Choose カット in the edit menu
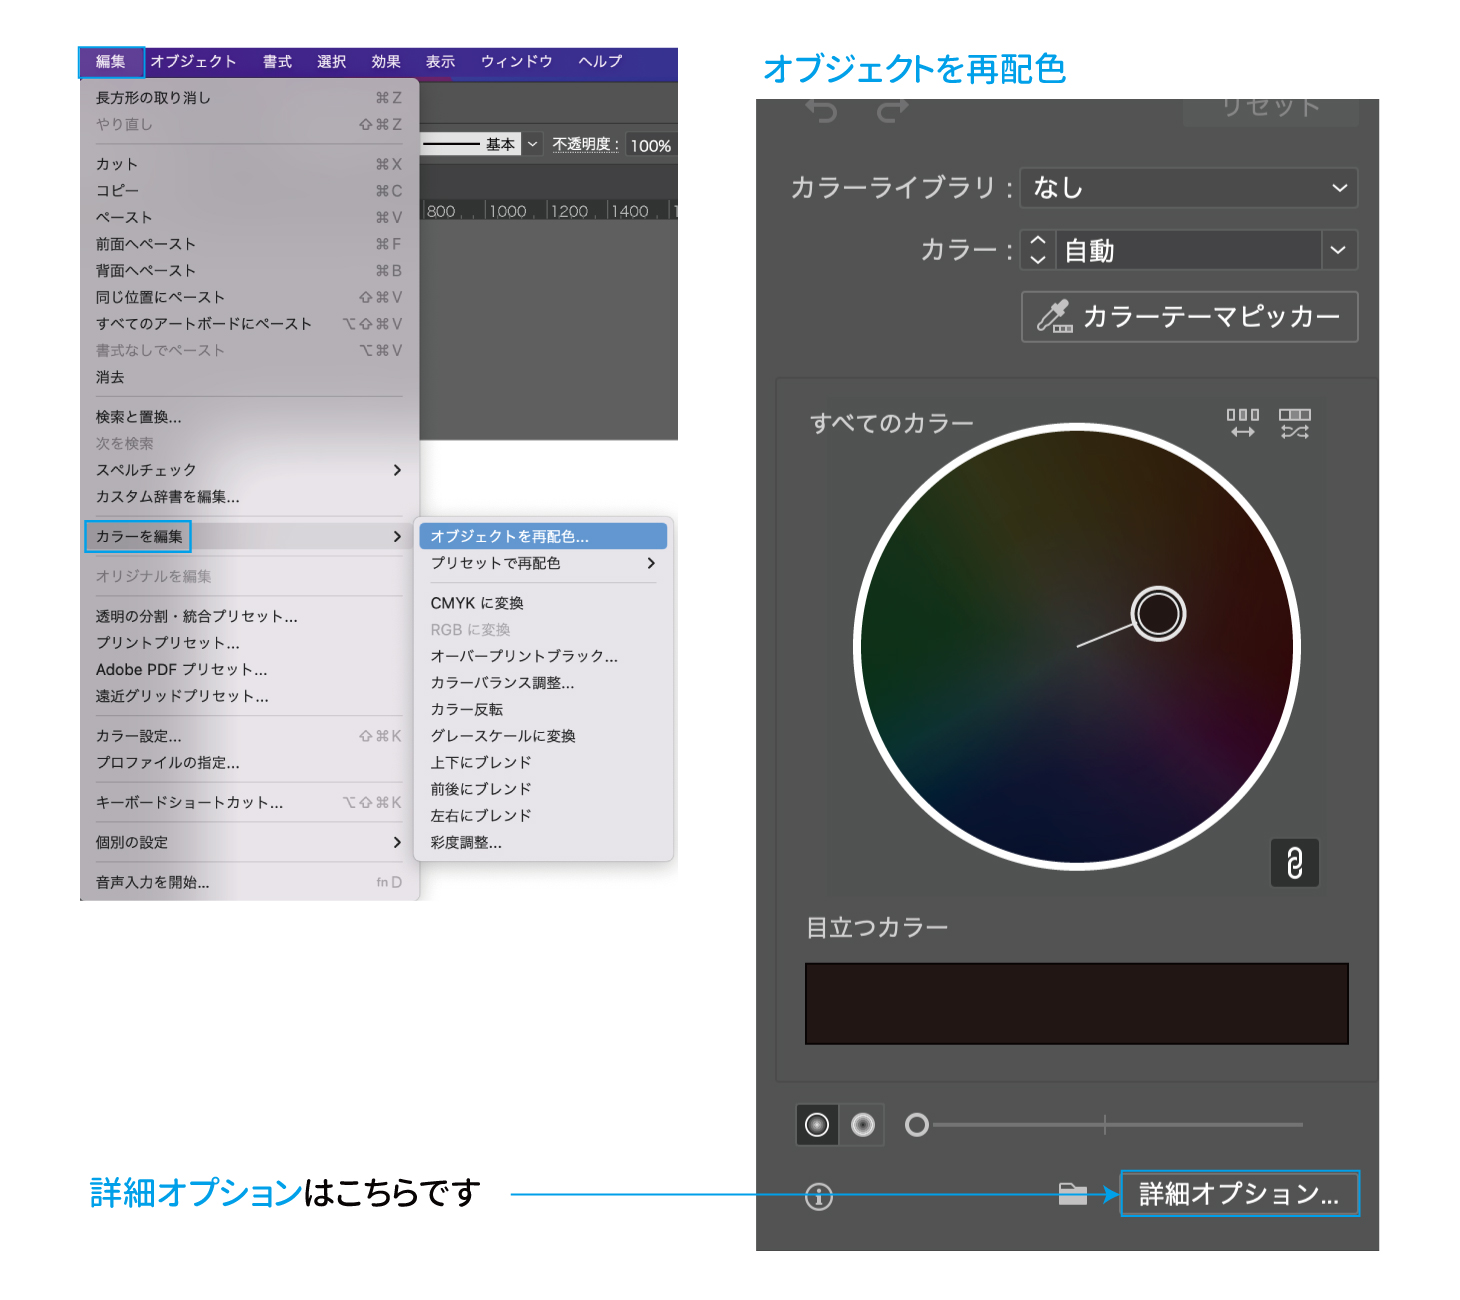Viewport: 1460px width, 1300px height. [249, 164]
